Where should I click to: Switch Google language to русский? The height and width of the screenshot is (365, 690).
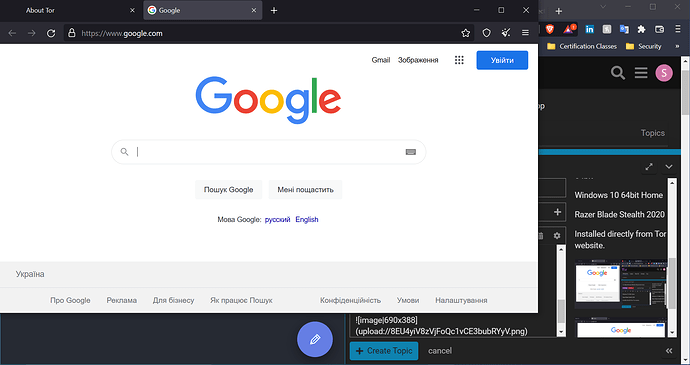point(277,219)
